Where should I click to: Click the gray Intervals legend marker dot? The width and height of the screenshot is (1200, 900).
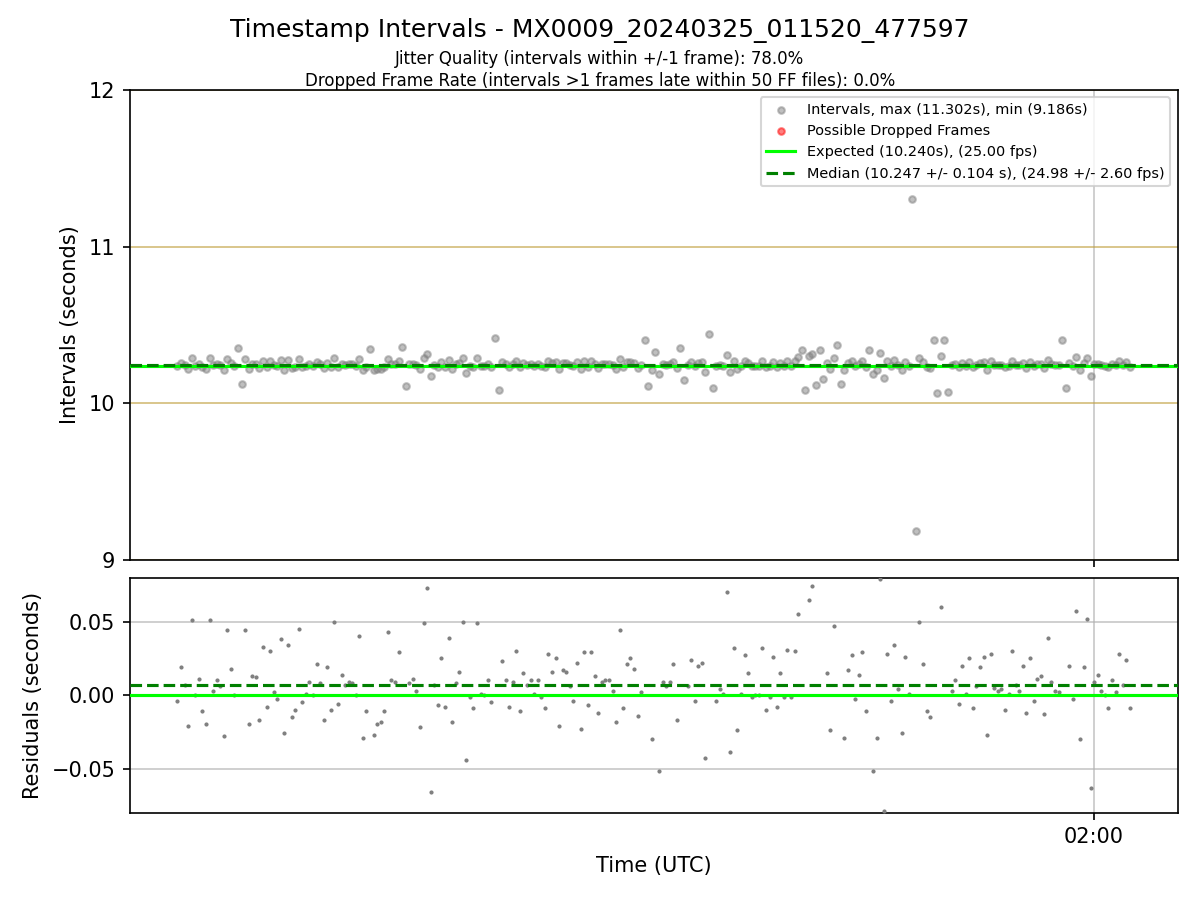[782, 109]
